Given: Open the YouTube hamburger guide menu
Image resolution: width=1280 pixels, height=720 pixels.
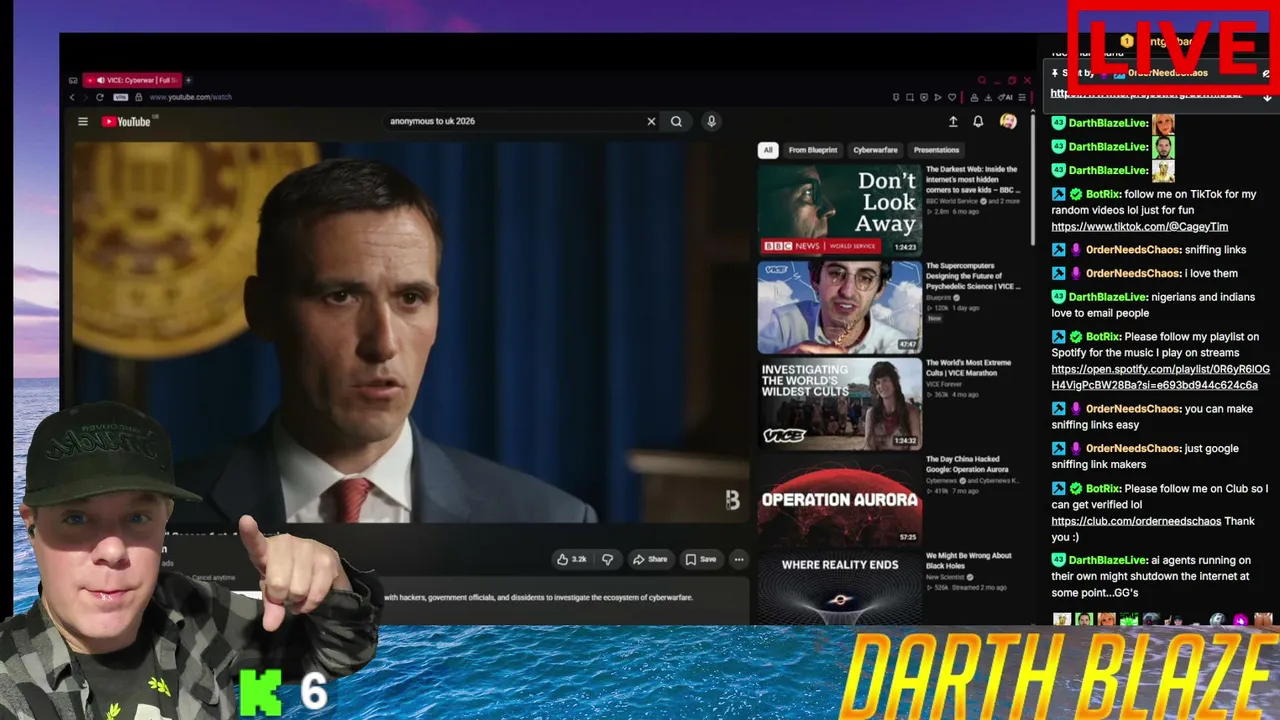Looking at the screenshot, I should tap(83, 122).
